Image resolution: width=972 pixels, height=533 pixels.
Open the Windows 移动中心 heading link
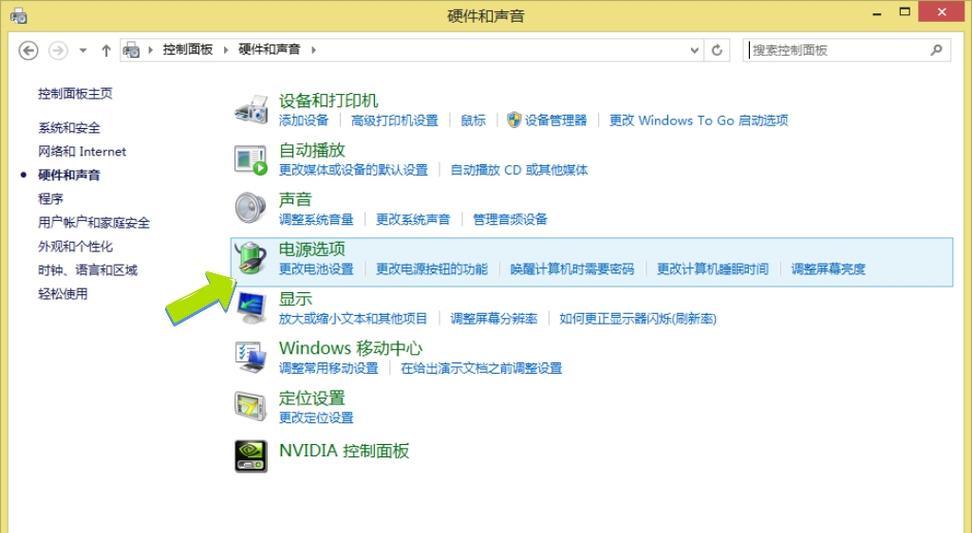tap(351, 348)
